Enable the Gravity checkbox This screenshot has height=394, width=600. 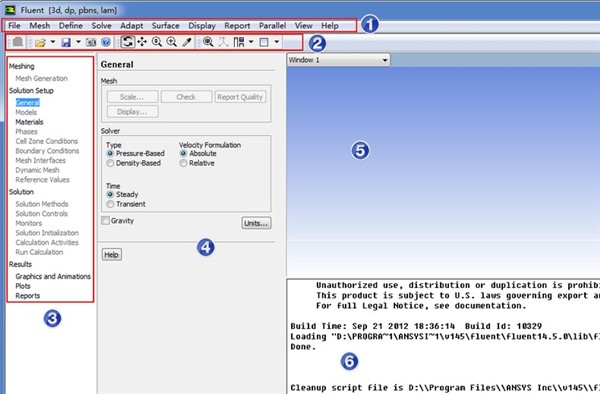pos(106,220)
